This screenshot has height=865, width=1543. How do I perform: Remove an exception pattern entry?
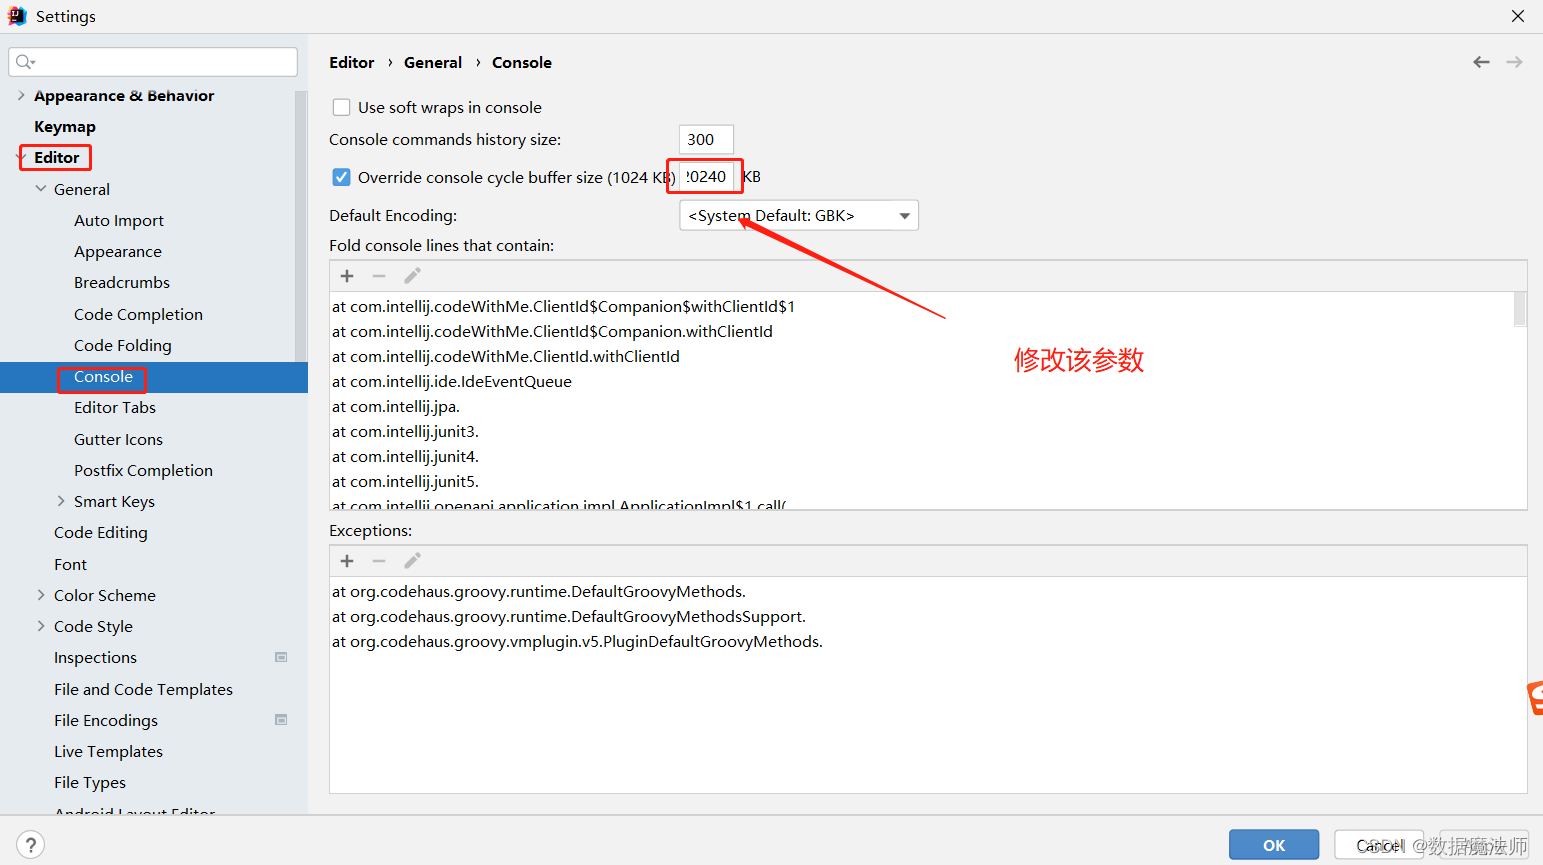[379, 560]
